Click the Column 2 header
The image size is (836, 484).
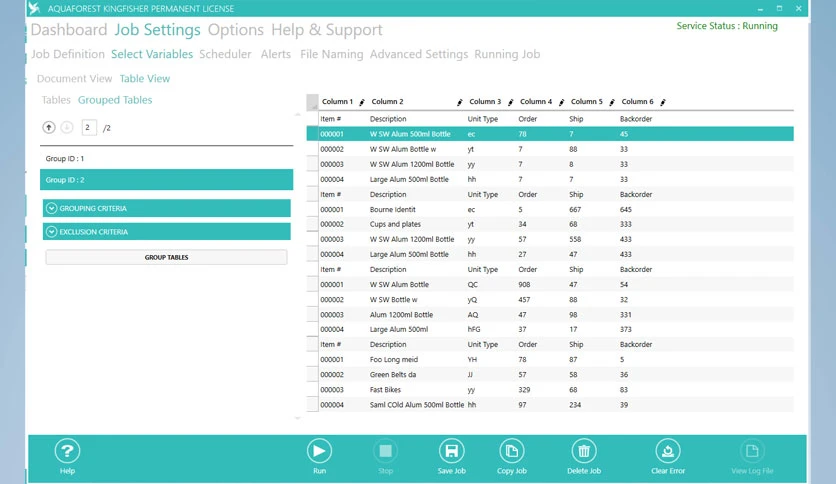387,102
